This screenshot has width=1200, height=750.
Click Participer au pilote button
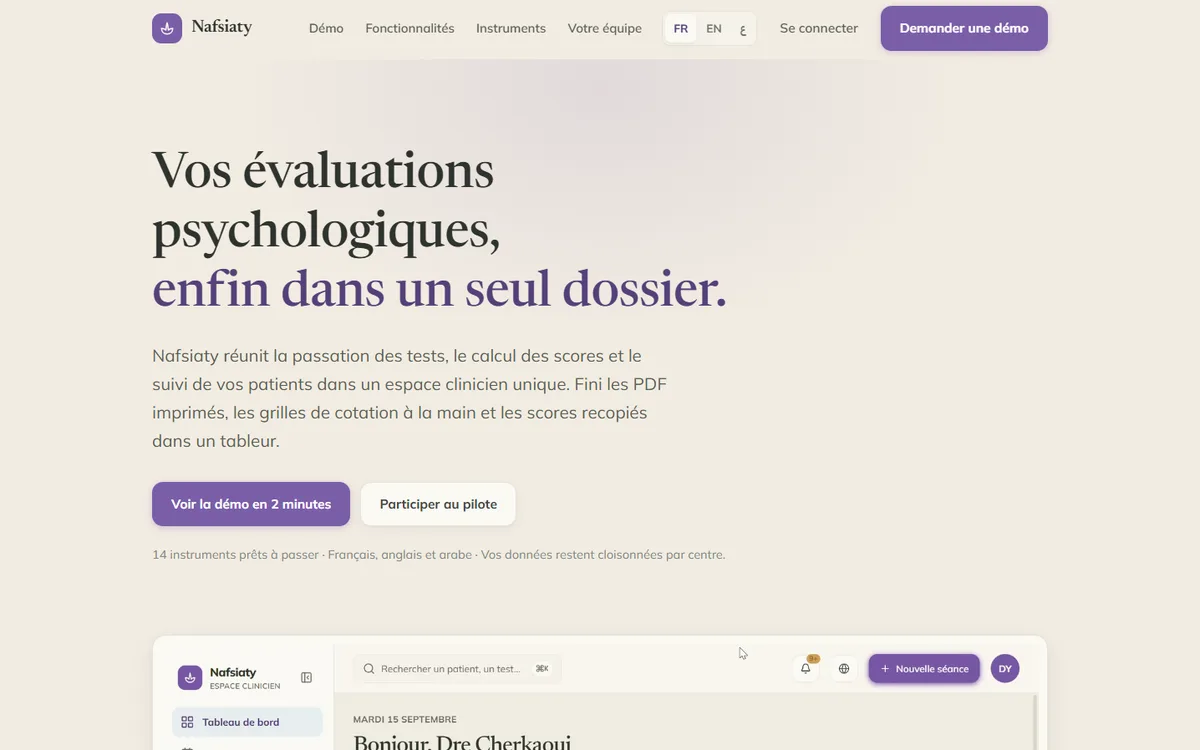[x=438, y=504]
